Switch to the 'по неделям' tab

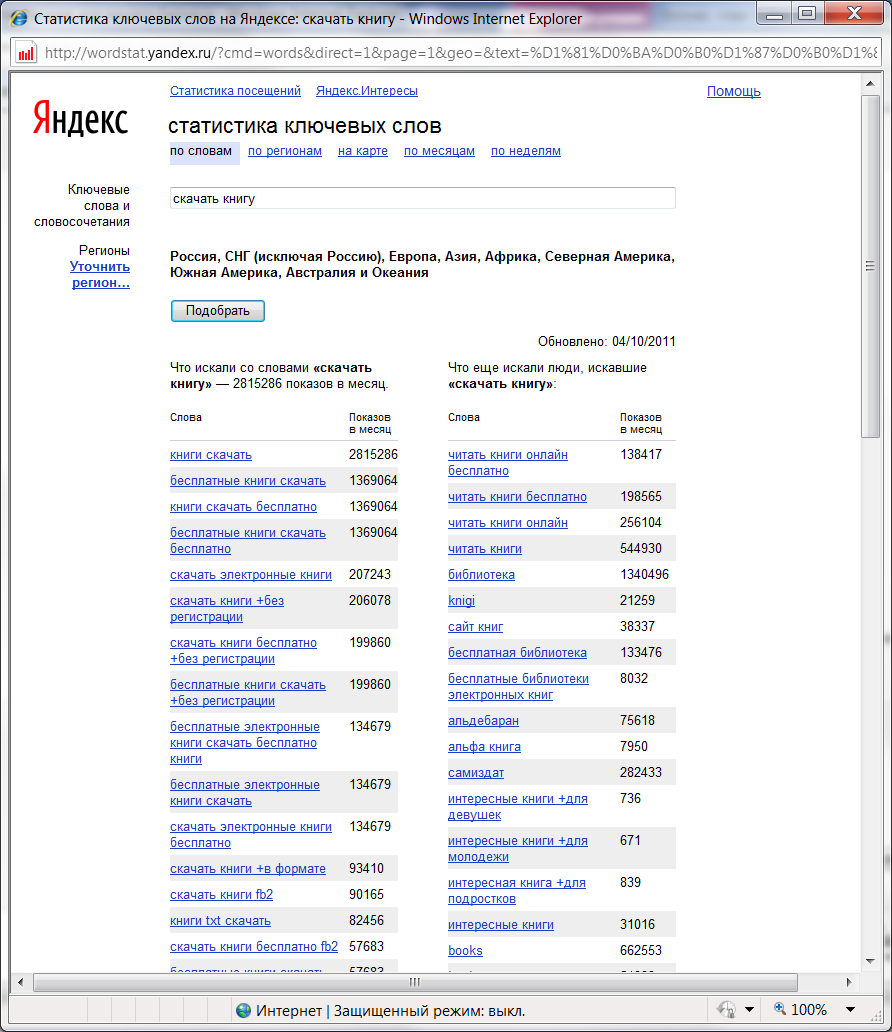coord(526,151)
